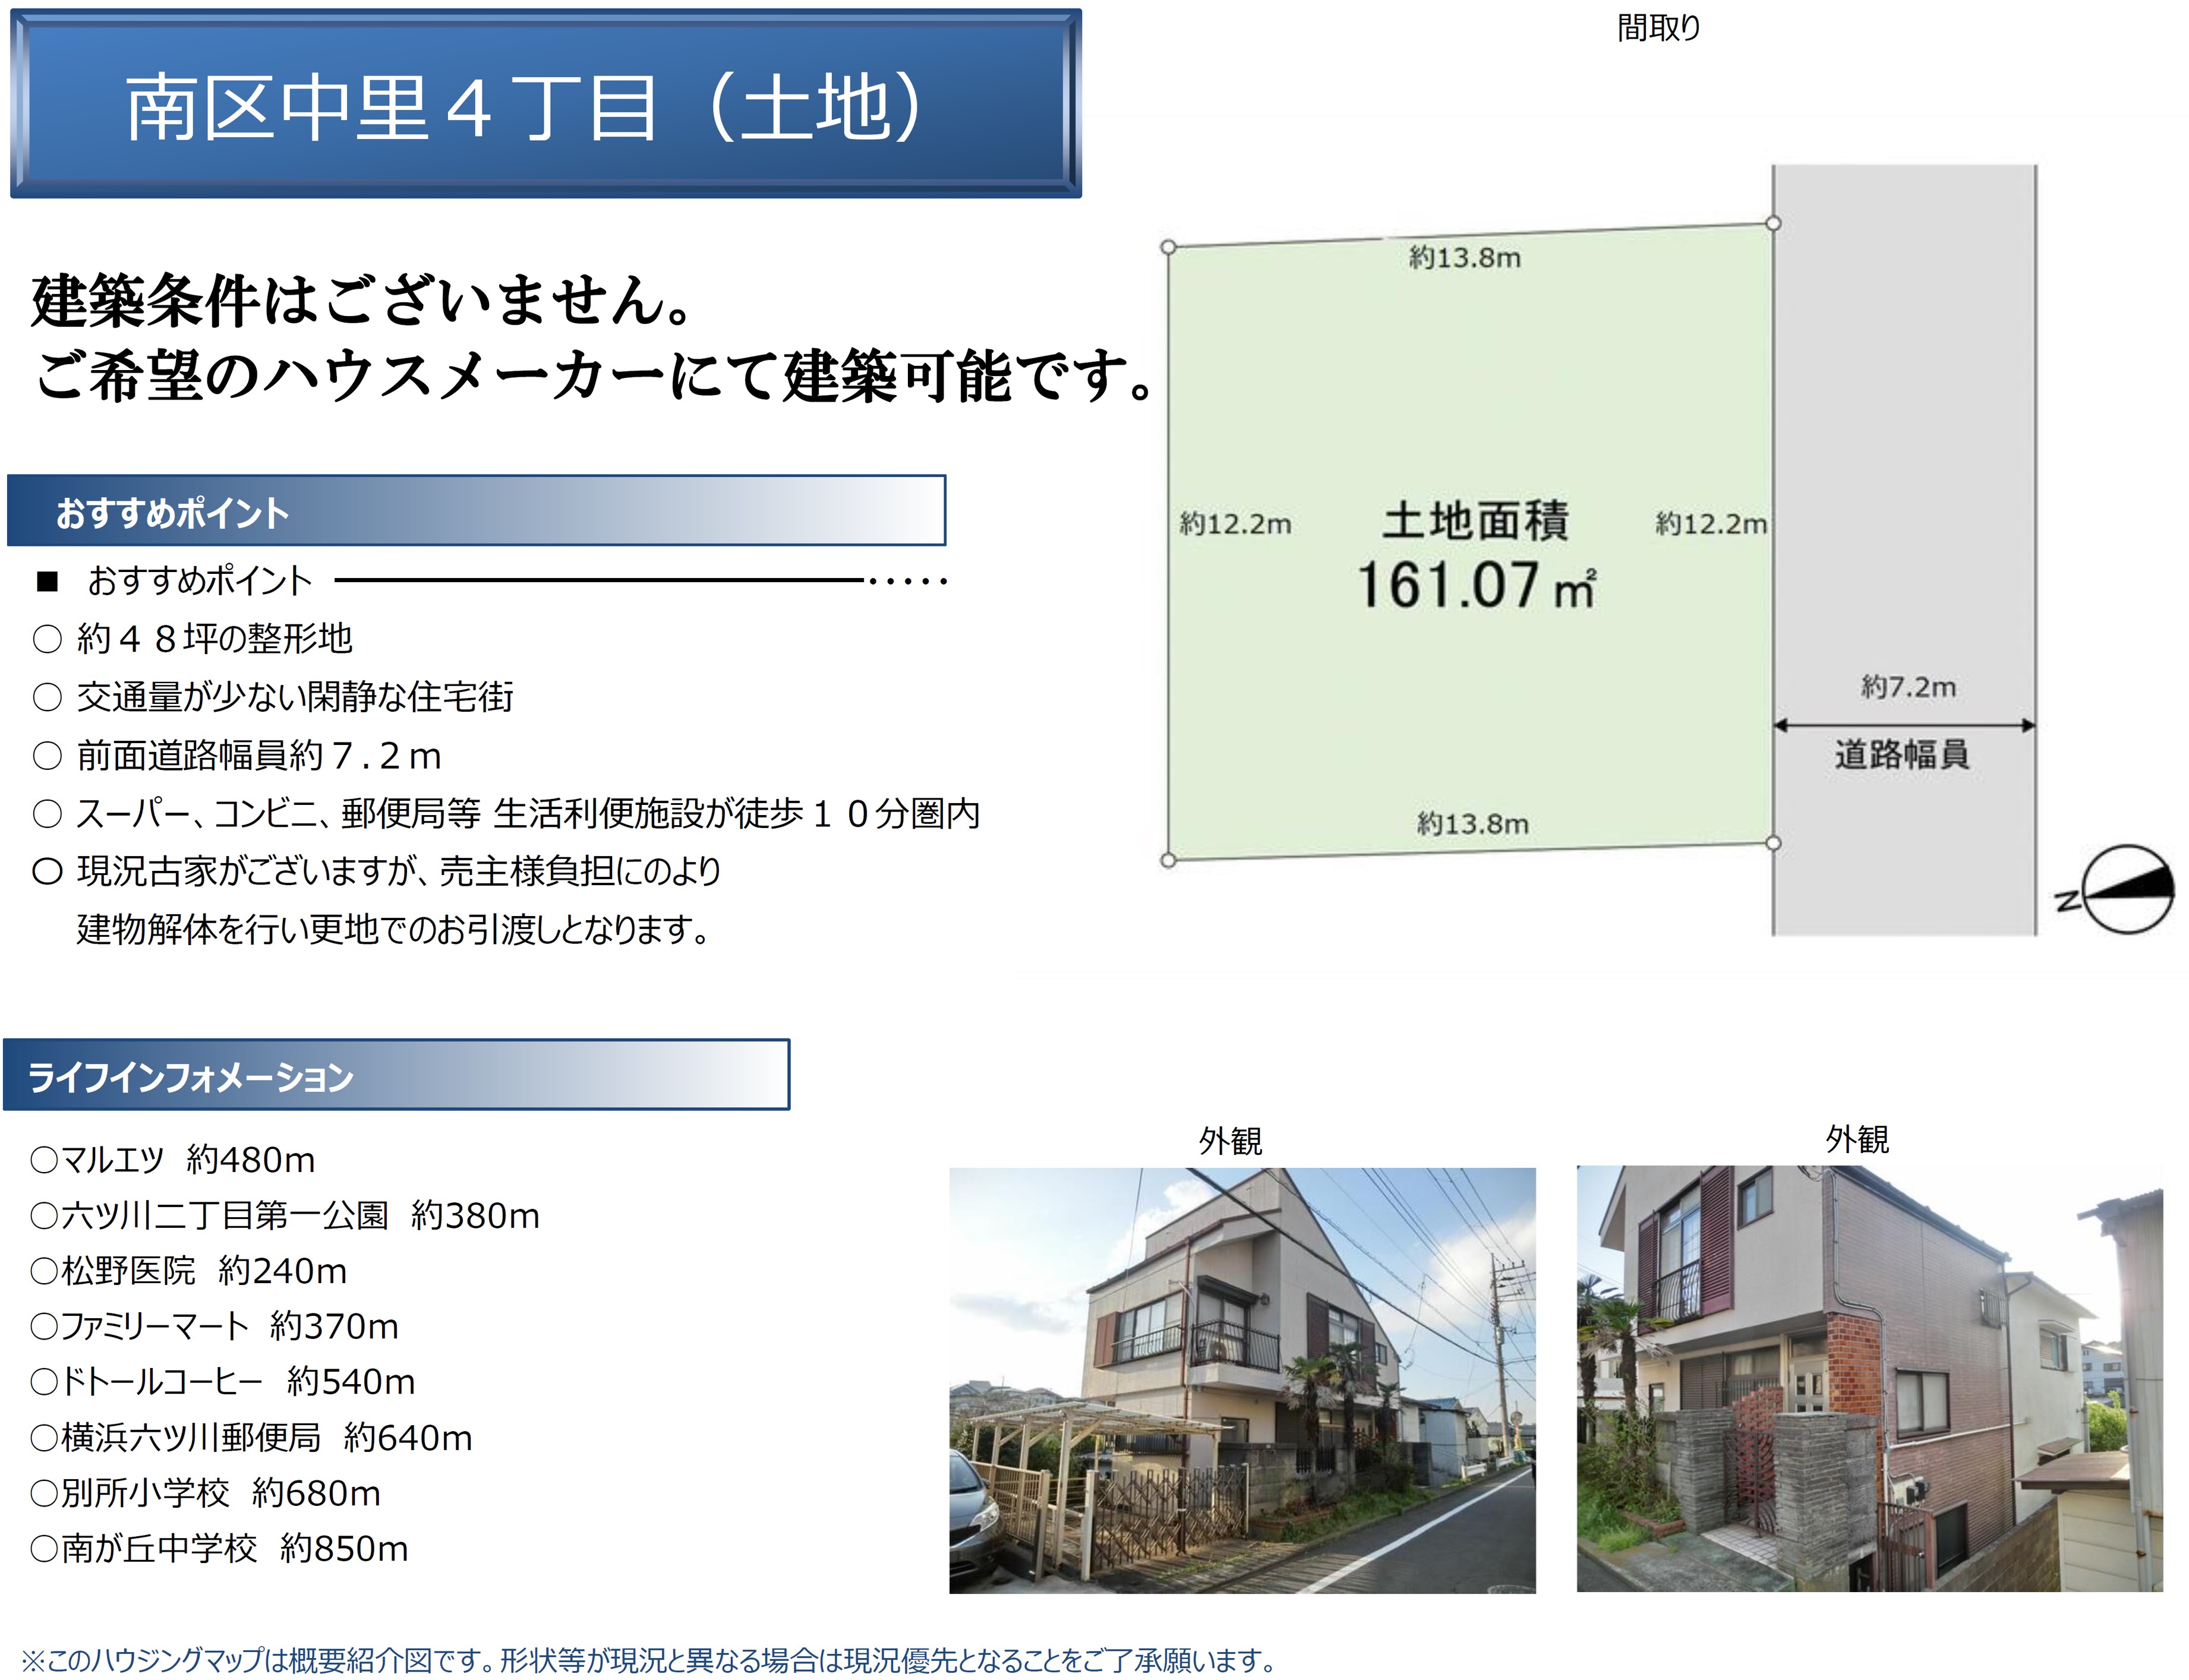
Task: Open the right exterior entrance photo
Action: 1869,1378
